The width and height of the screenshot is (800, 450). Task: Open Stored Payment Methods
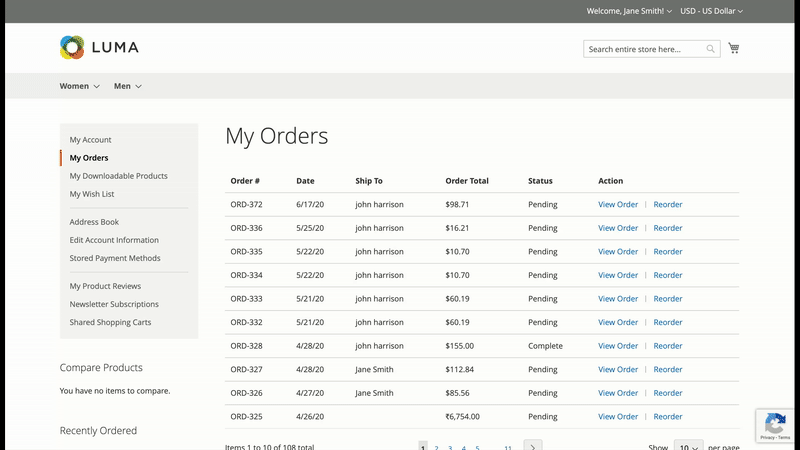(115, 258)
